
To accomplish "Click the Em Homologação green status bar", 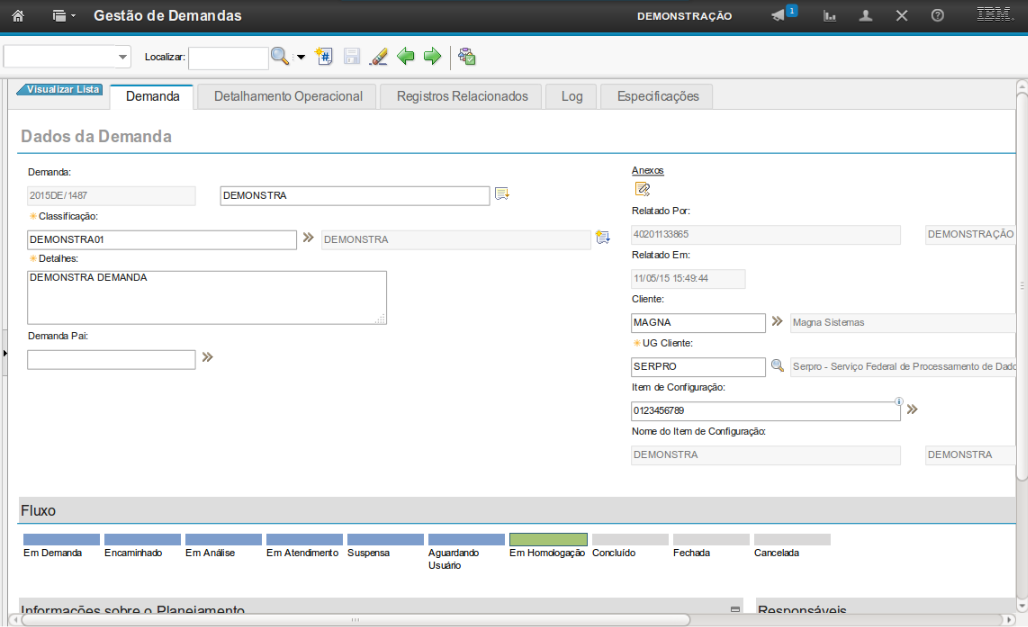I will (548, 539).
